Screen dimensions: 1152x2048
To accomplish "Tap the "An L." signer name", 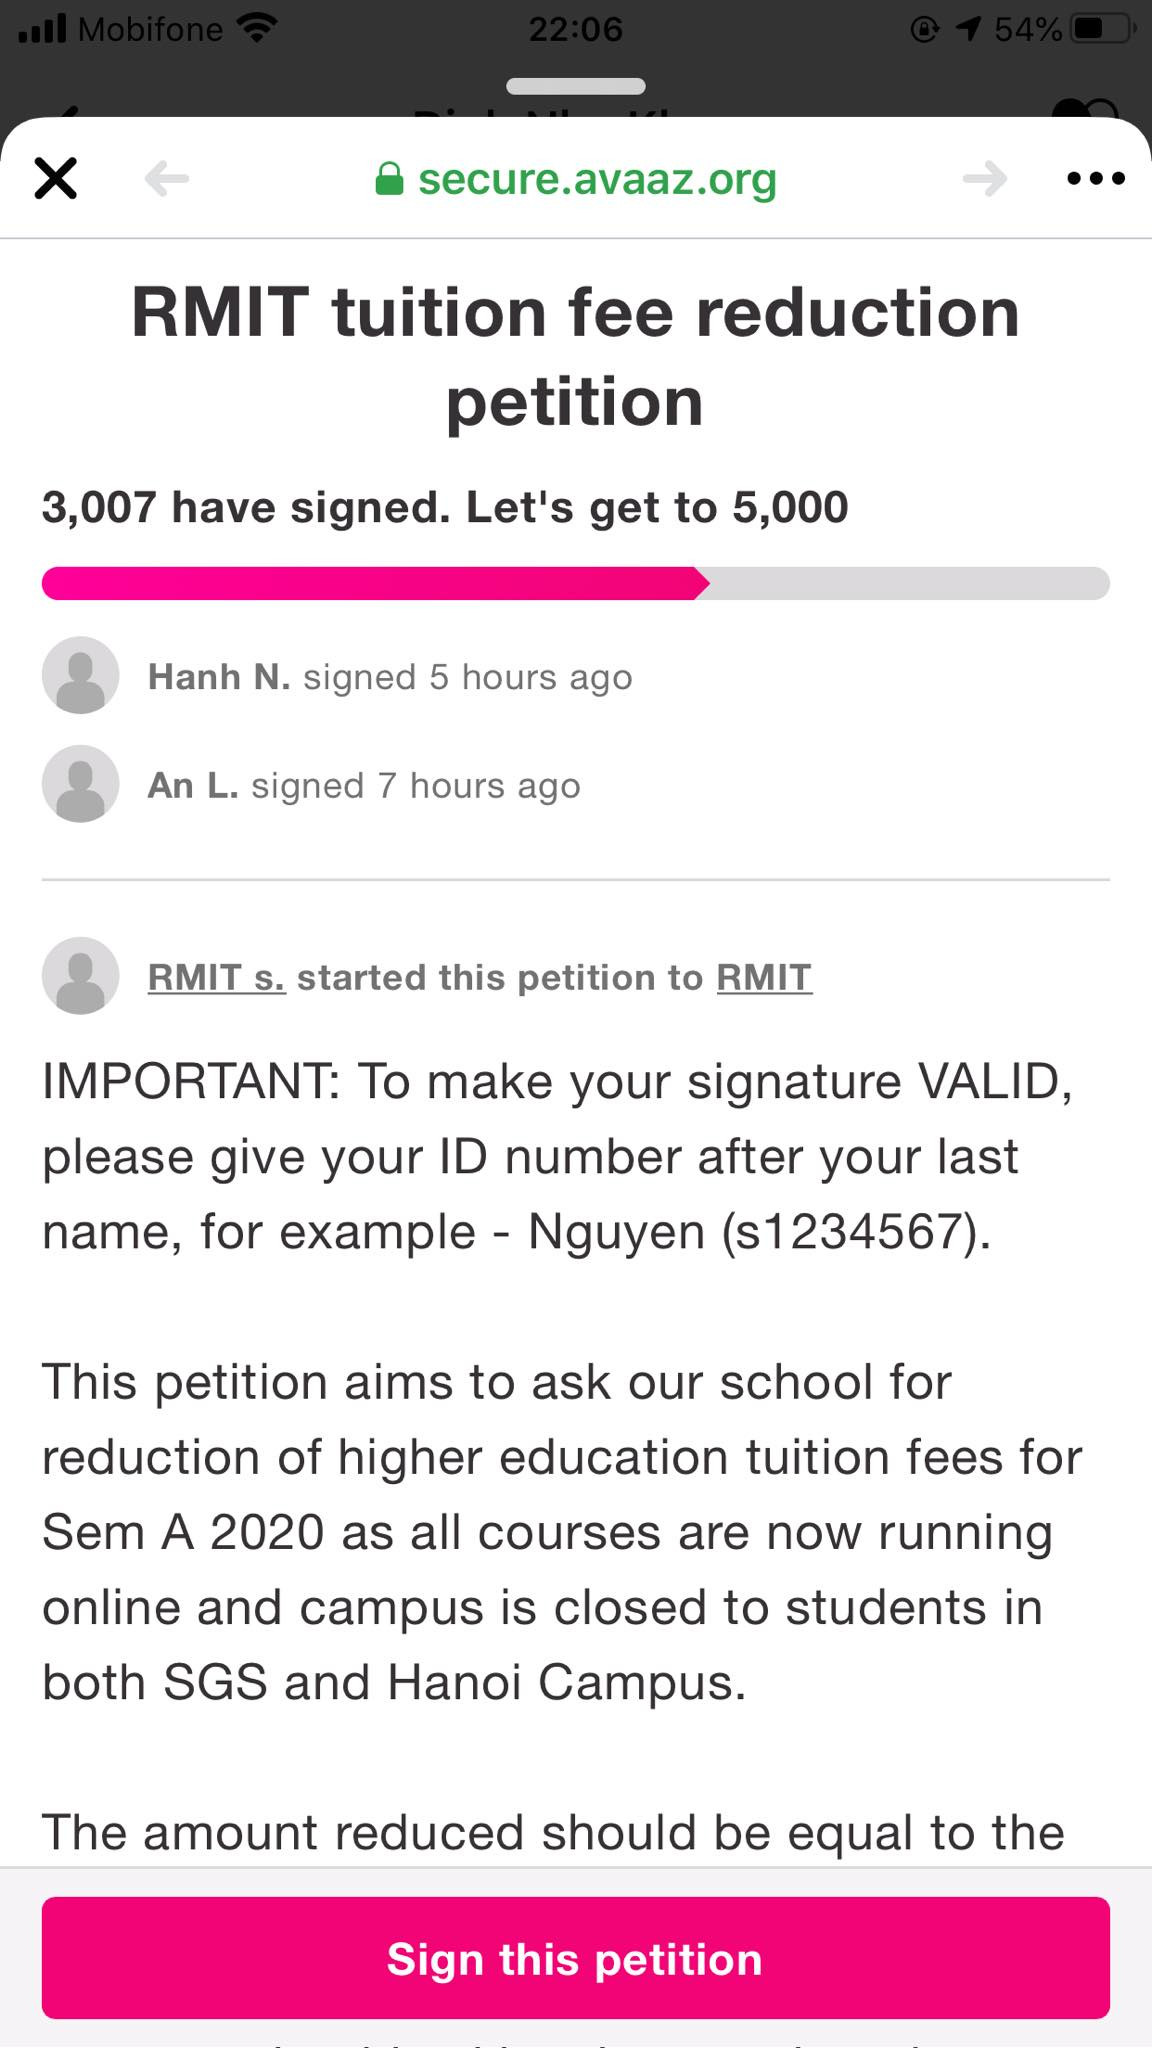I will [x=193, y=786].
